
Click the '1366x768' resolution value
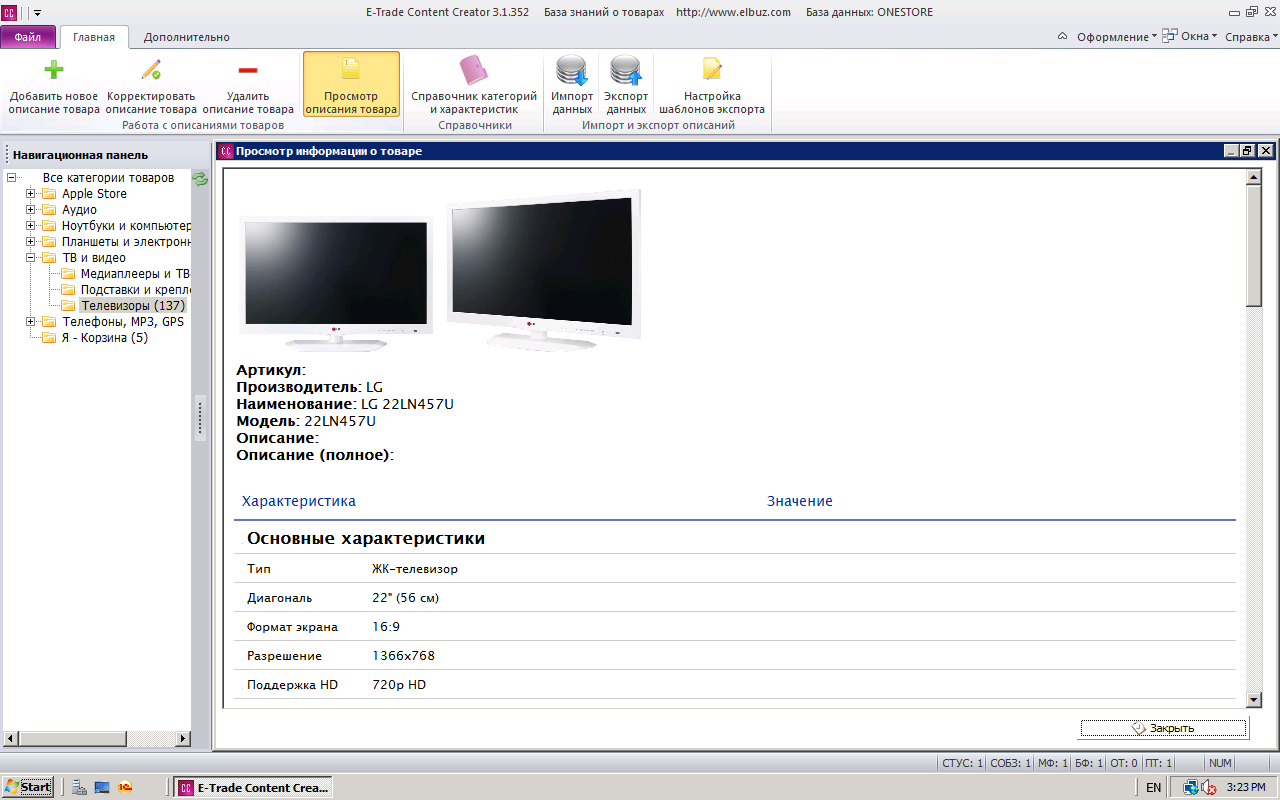403,656
